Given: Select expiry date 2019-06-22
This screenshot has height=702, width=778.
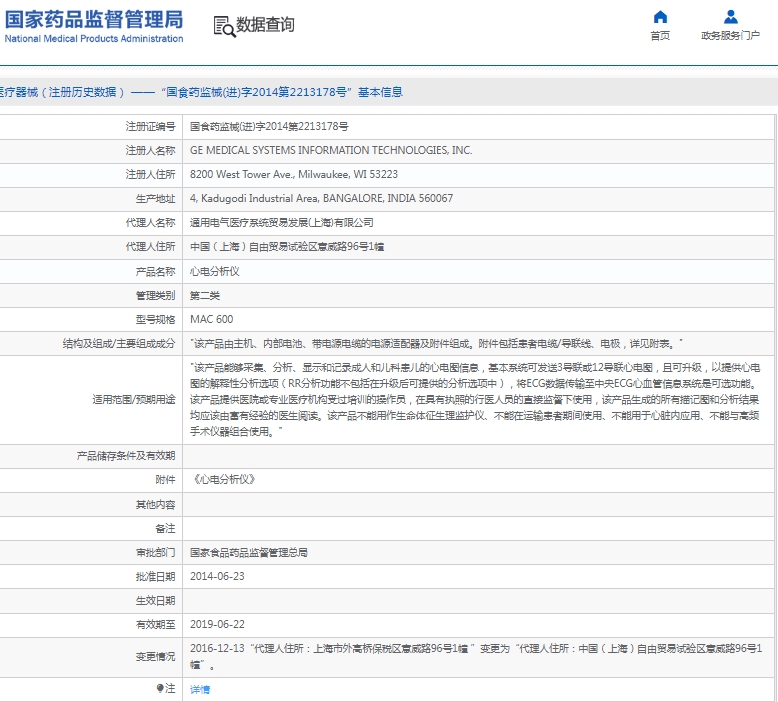Looking at the screenshot, I should pos(217,625).
